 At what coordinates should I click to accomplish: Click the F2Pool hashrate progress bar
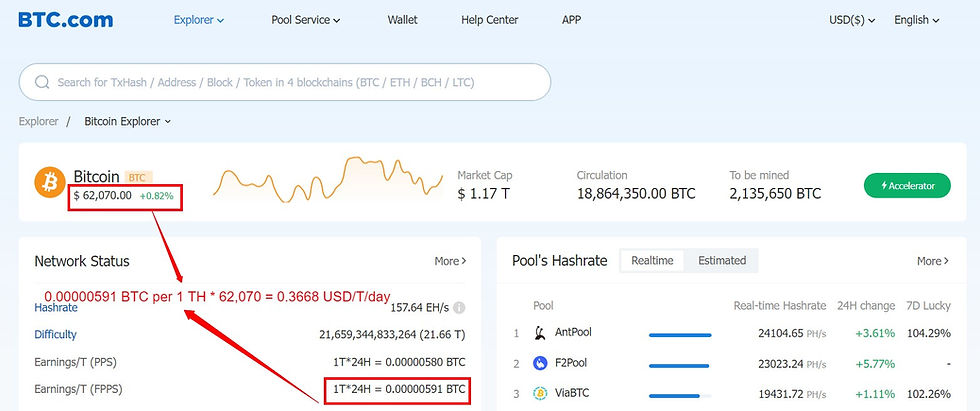click(x=680, y=365)
